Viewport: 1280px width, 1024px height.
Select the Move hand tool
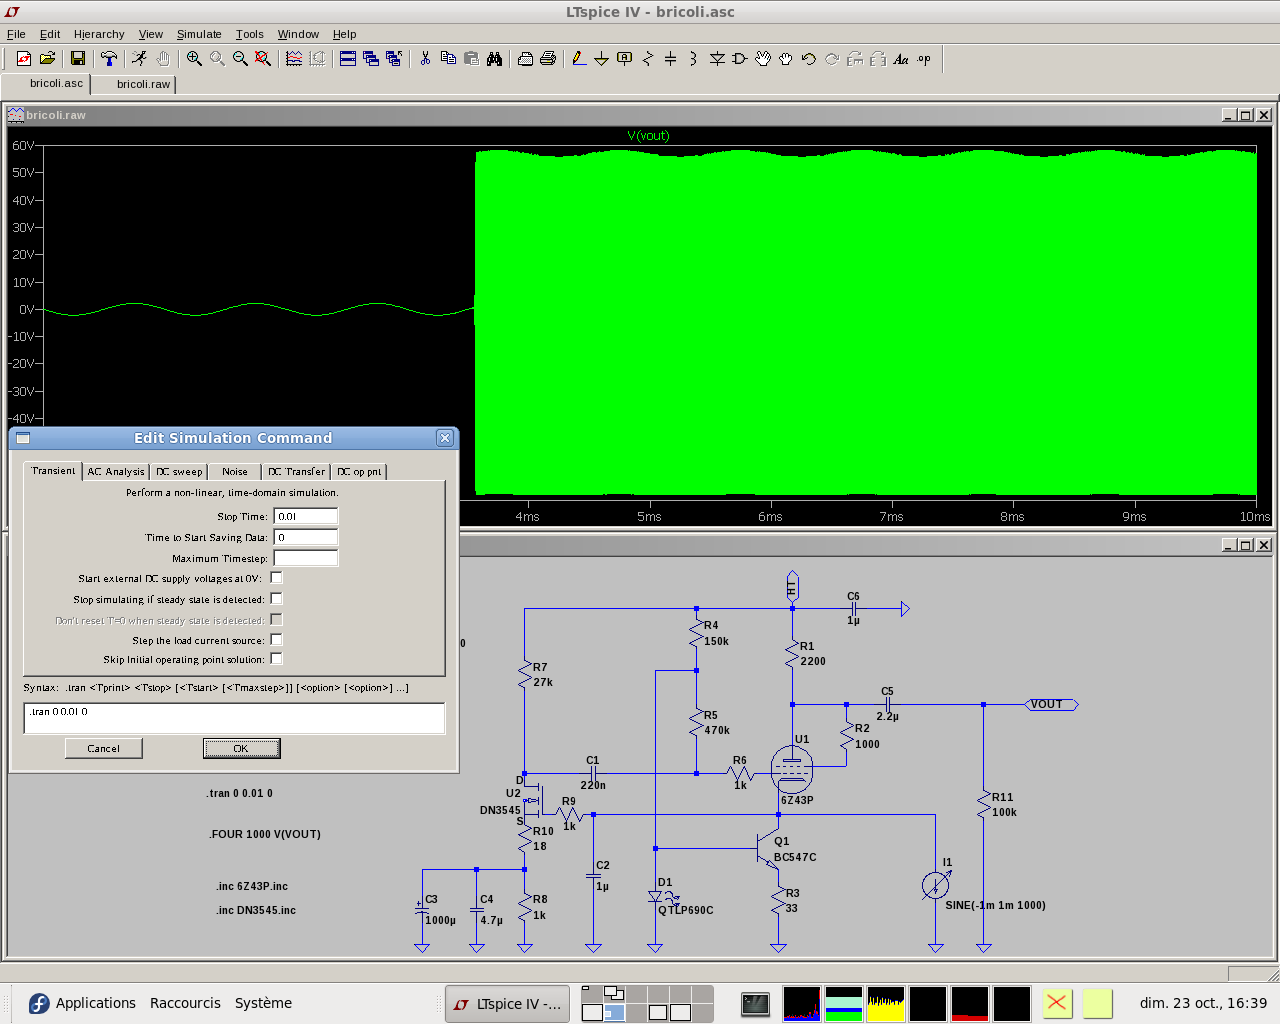pyautogui.click(x=763, y=59)
